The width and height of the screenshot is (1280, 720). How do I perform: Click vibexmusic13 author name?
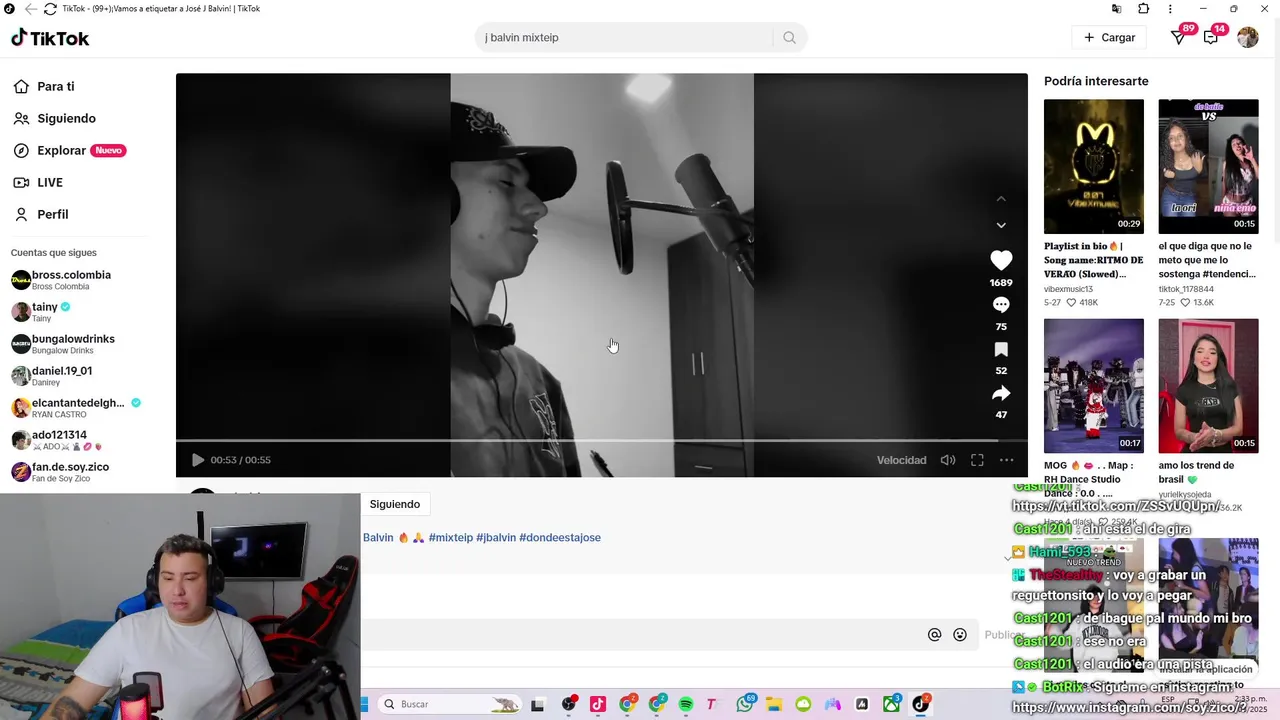click(x=1068, y=289)
